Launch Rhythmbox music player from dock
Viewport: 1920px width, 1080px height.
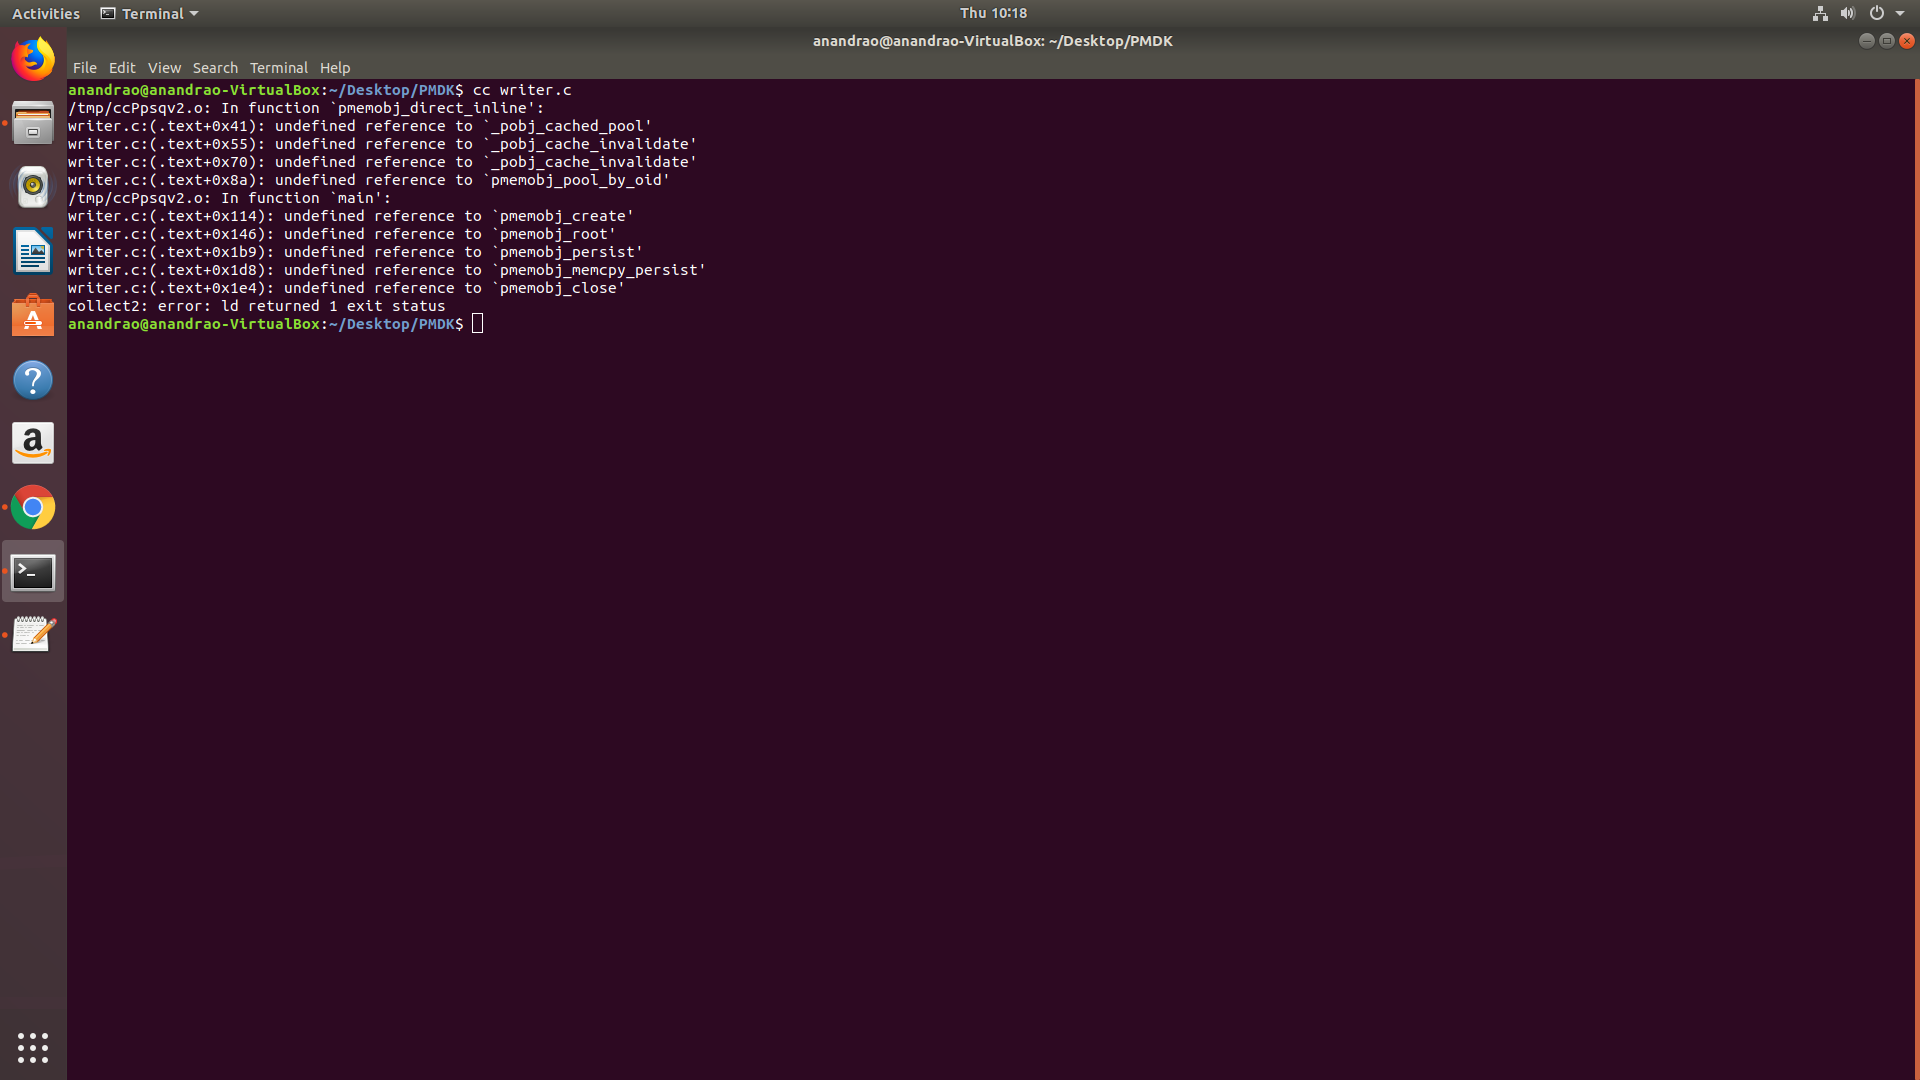point(33,186)
